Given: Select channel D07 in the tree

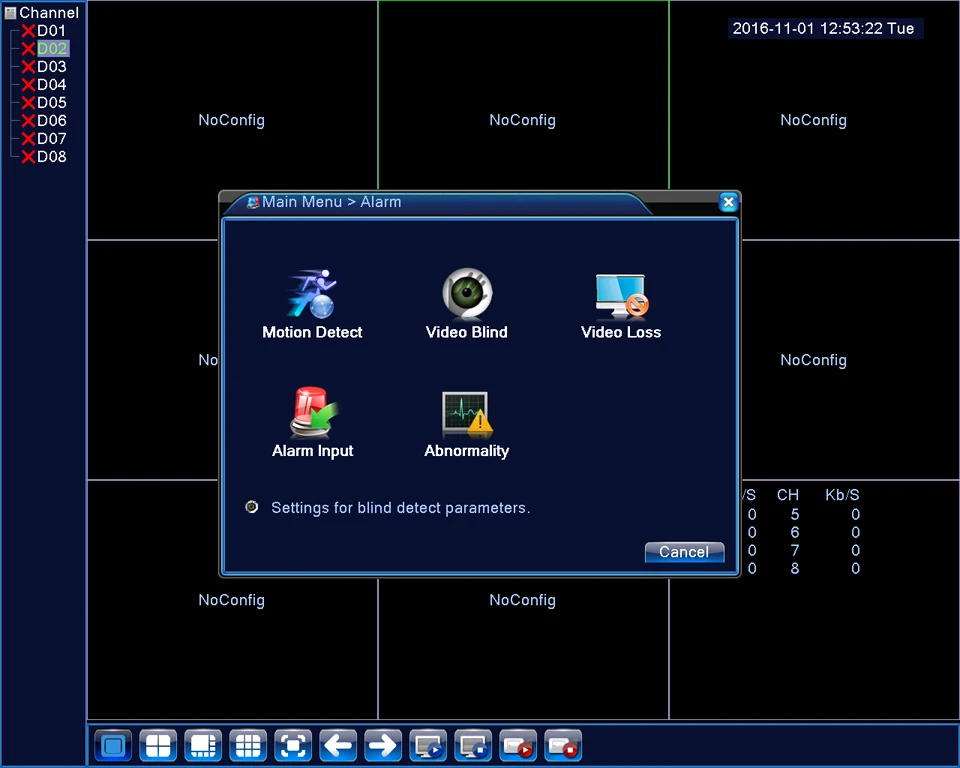Looking at the screenshot, I should coord(51,138).
